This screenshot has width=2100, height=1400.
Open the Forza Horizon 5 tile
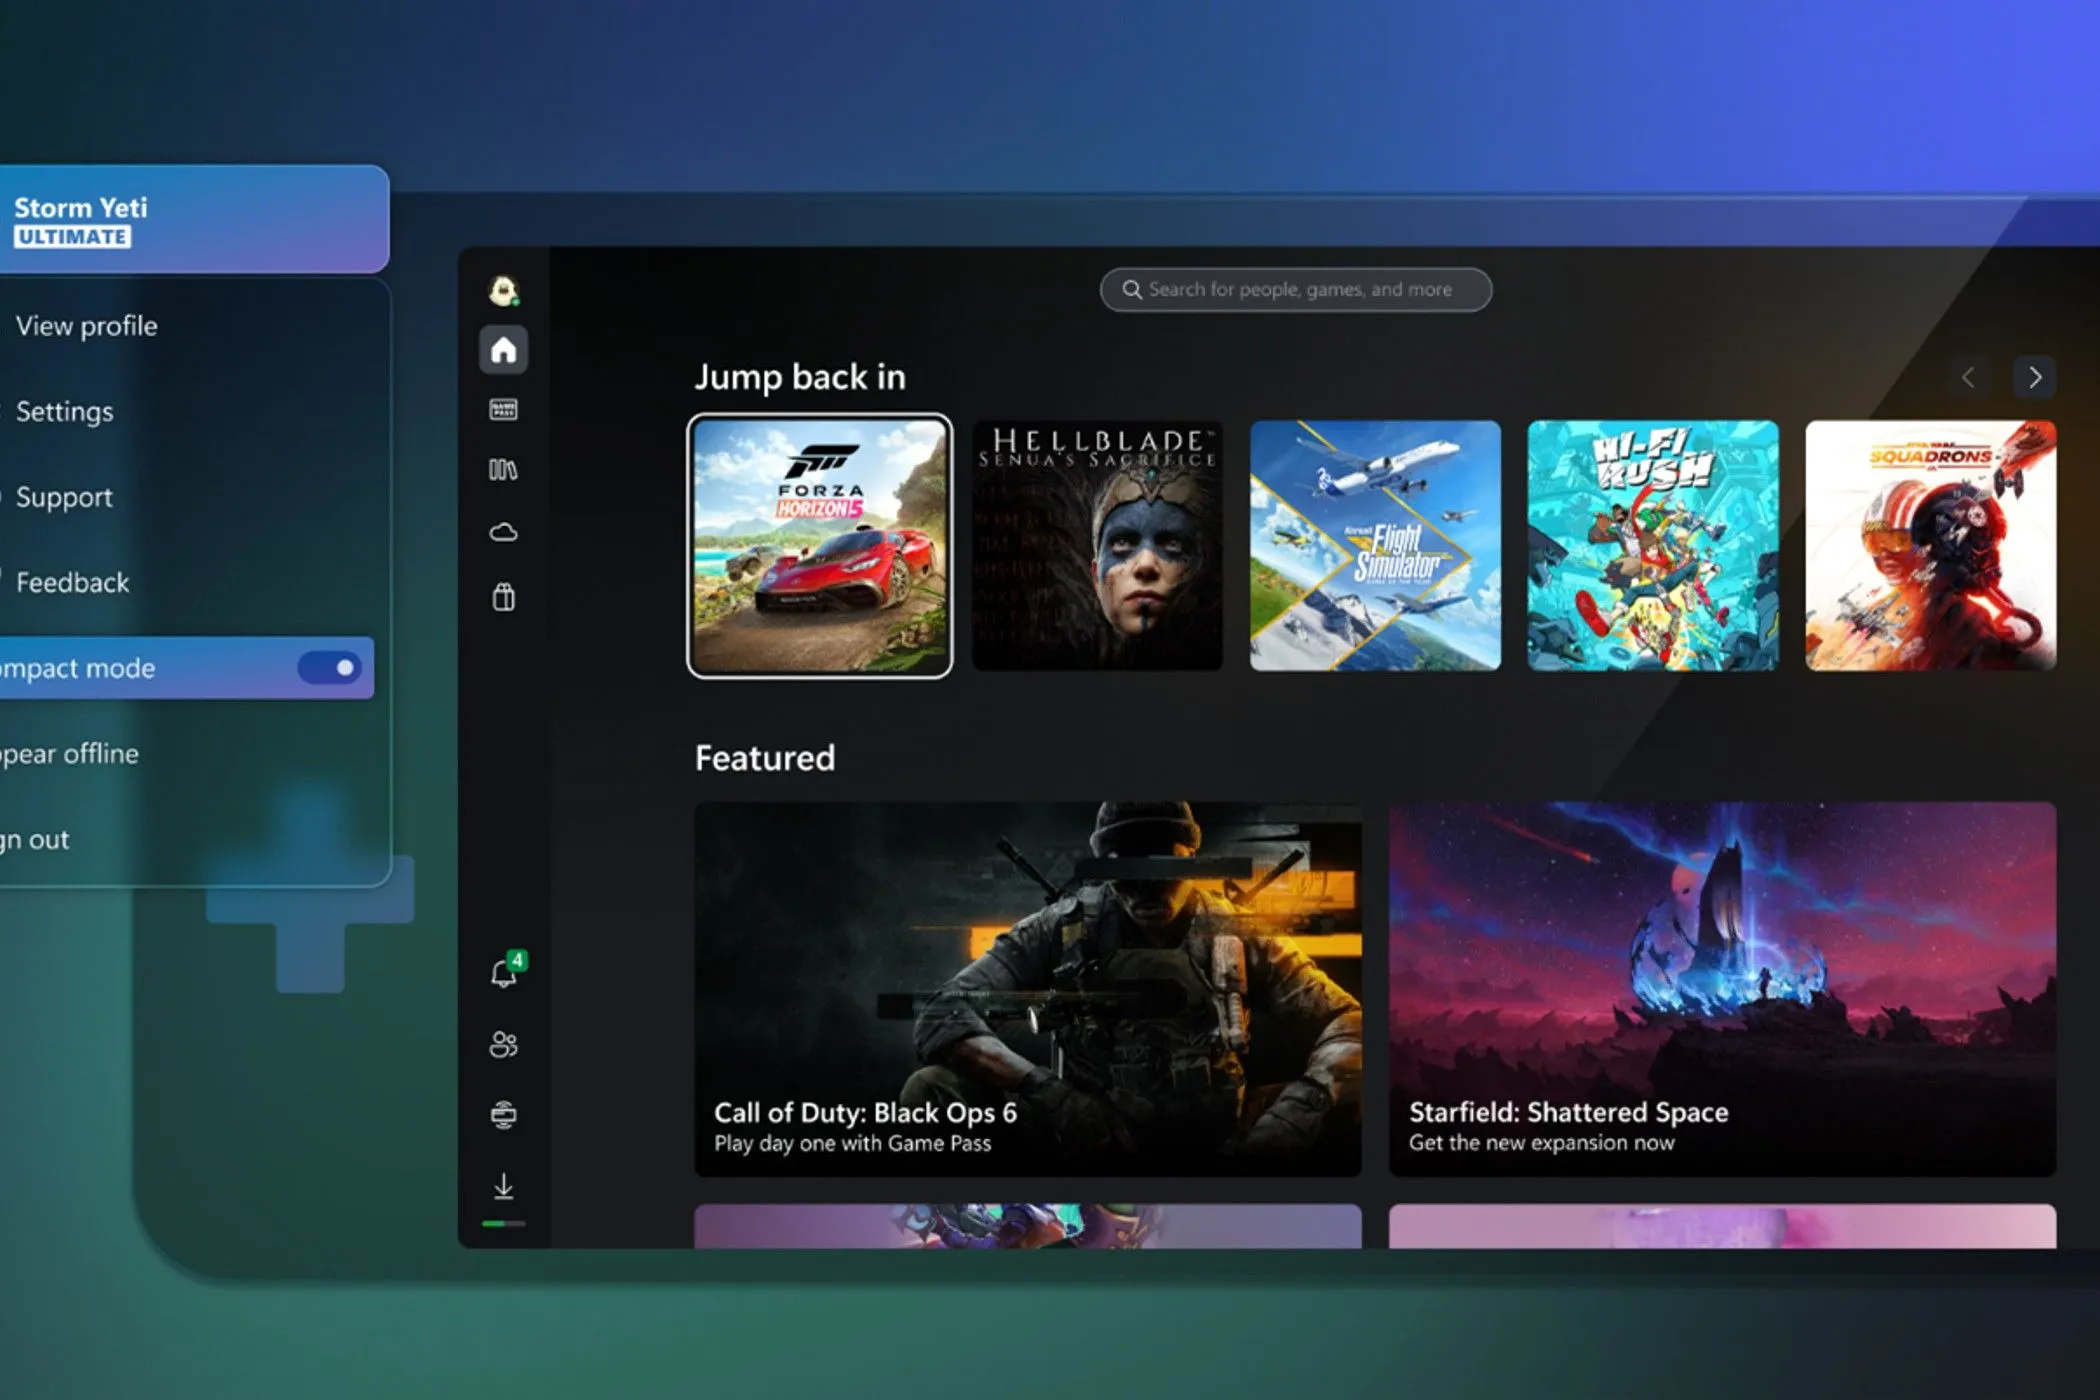pyautogui.click(x=820, y=546)
